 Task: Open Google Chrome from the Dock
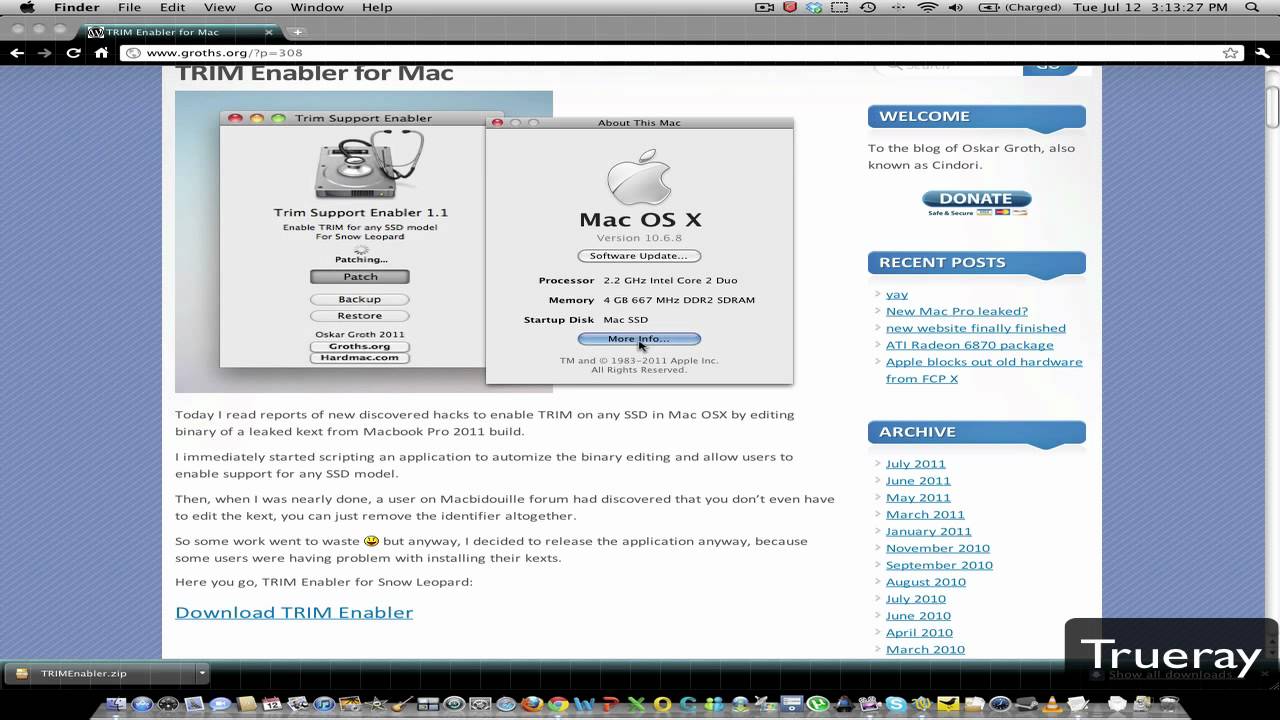558,704
